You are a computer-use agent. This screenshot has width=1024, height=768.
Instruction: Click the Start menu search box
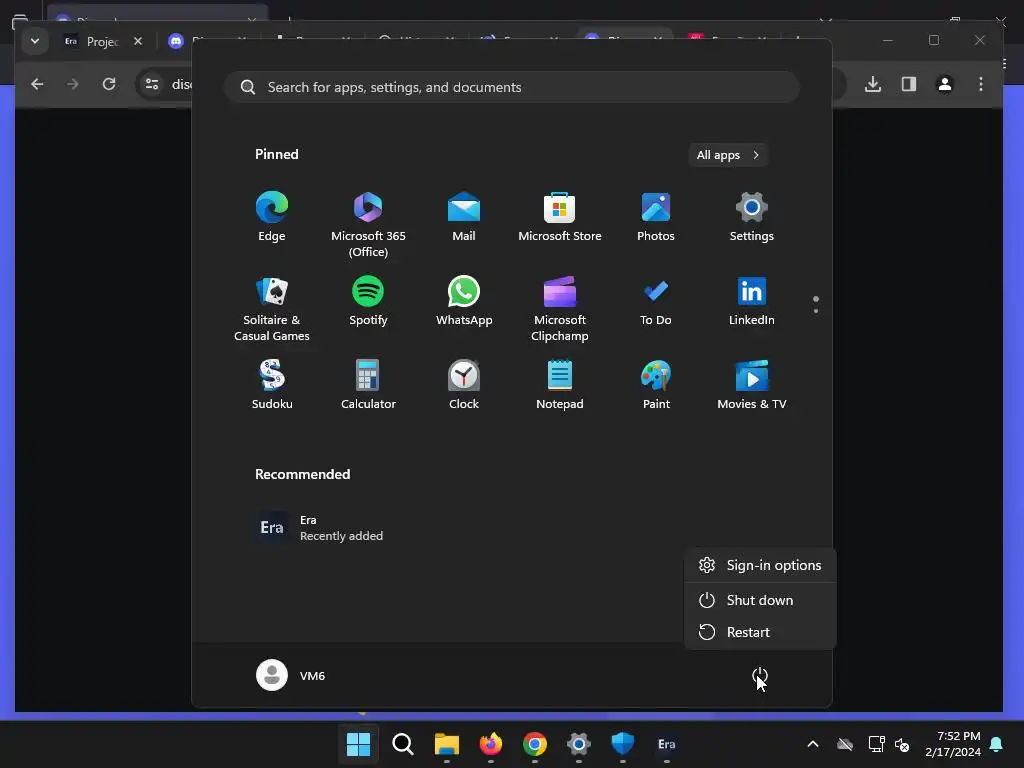512,87
